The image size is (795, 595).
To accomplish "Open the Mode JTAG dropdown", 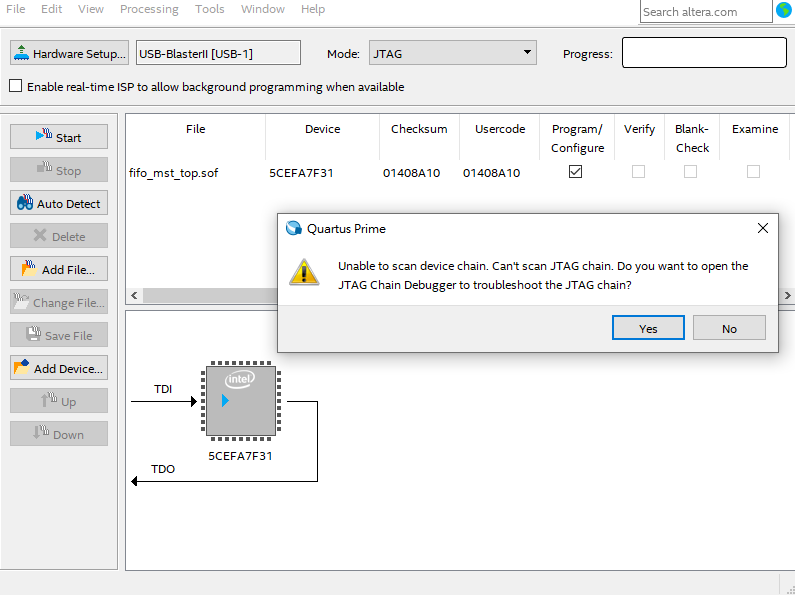I will 453,53.
